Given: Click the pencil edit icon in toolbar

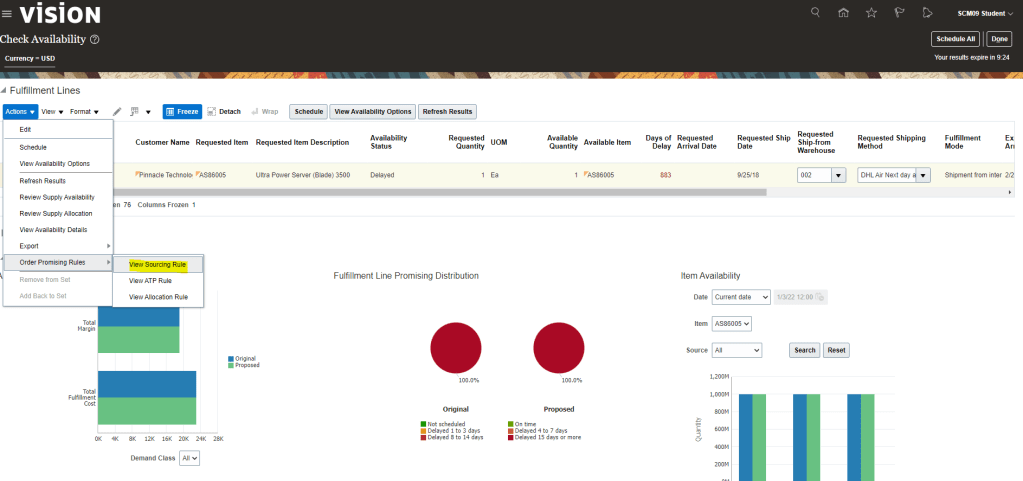Looking at the screenshot, I should (117, 112).
